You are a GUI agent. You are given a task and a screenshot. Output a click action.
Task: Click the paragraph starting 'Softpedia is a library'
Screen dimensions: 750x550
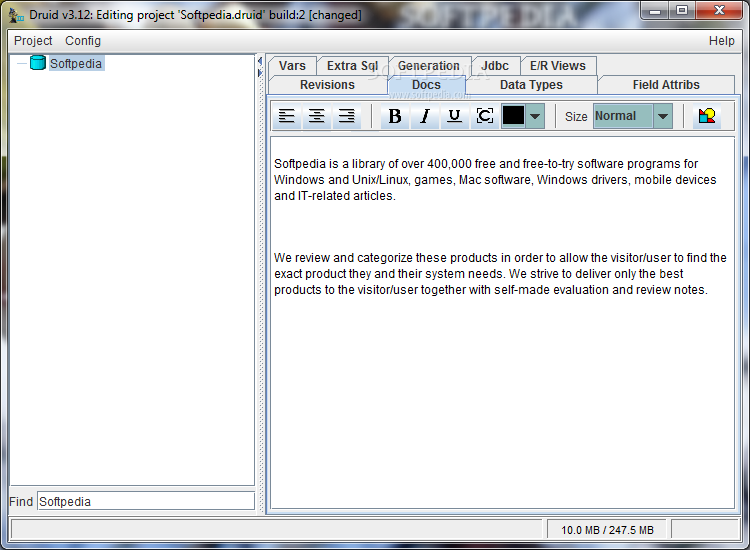pyautogui.click(x=495, y=180)
